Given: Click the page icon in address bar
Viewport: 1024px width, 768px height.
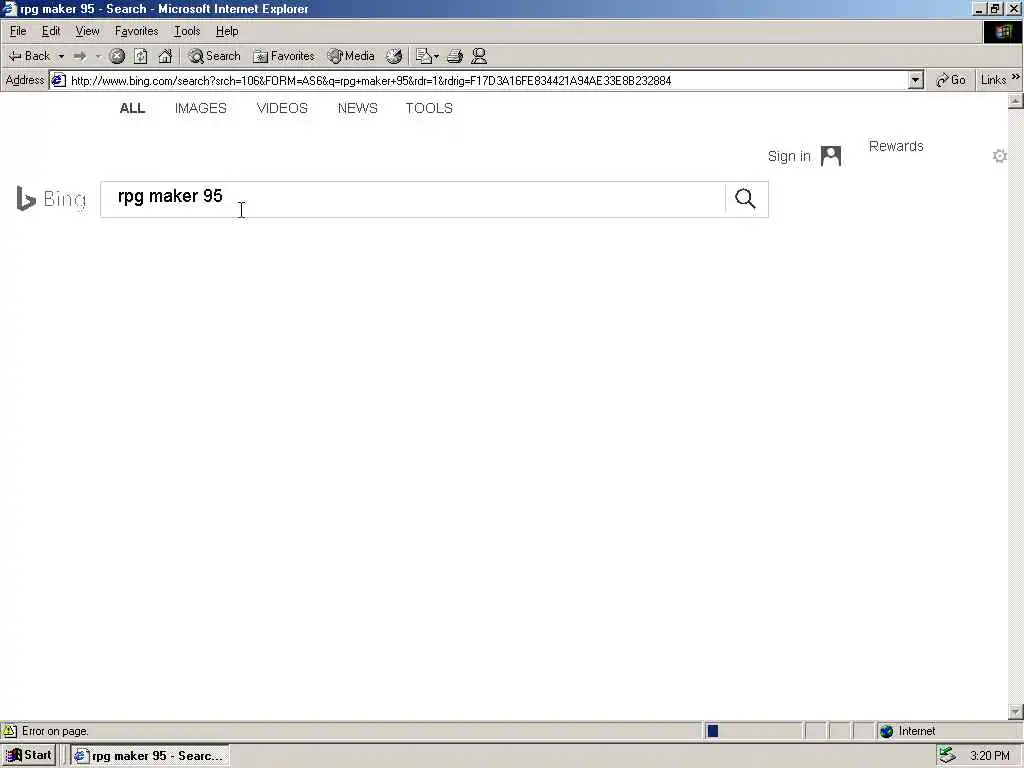Looking at the screenshot, I should pos(59,80).
